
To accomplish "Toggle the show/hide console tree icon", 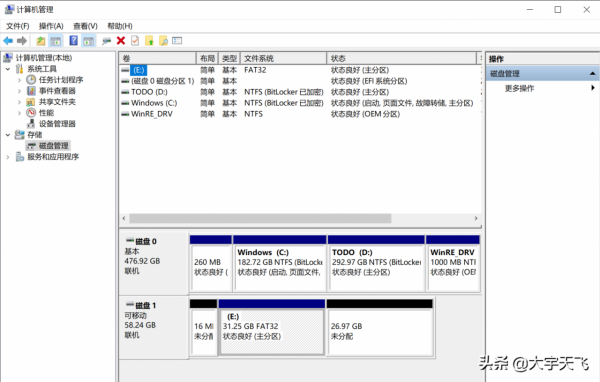I will tap(55, 41).
